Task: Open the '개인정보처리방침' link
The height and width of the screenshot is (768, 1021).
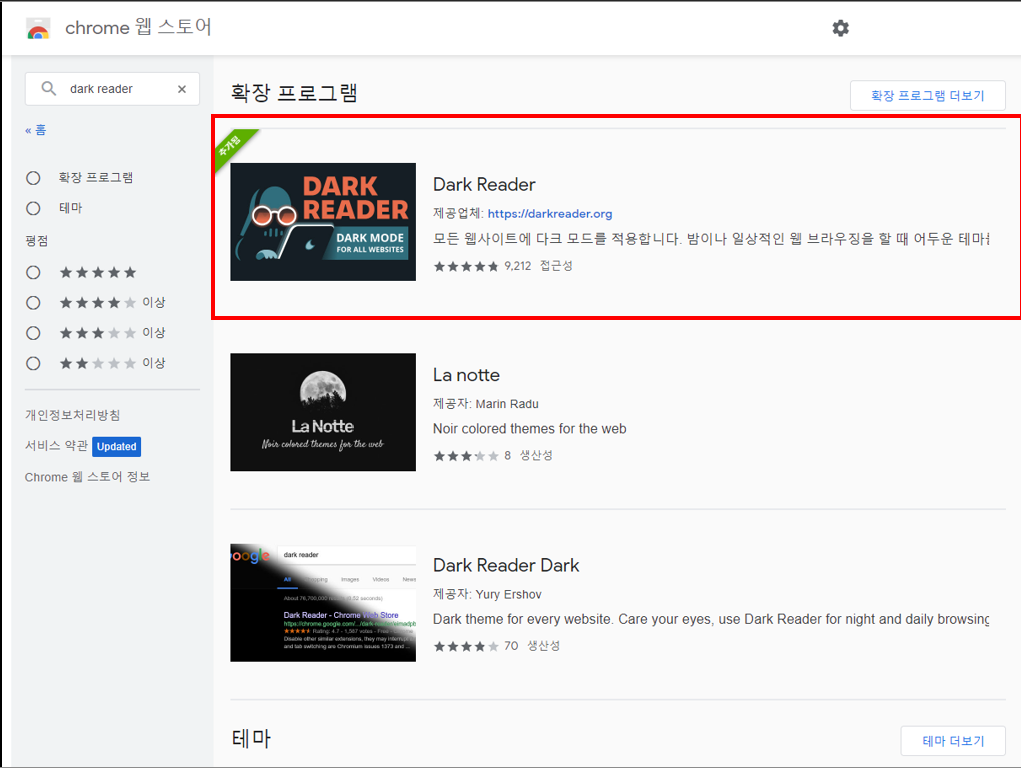Action: 72,415
